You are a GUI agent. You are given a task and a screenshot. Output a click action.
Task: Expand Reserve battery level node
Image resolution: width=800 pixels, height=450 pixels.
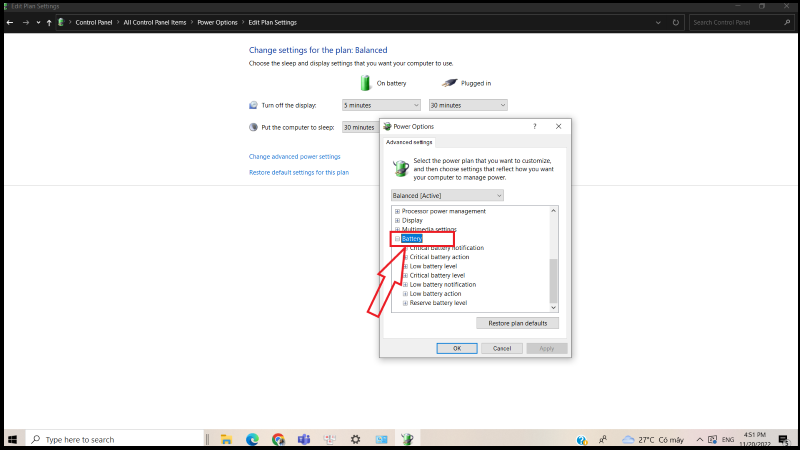405,303
